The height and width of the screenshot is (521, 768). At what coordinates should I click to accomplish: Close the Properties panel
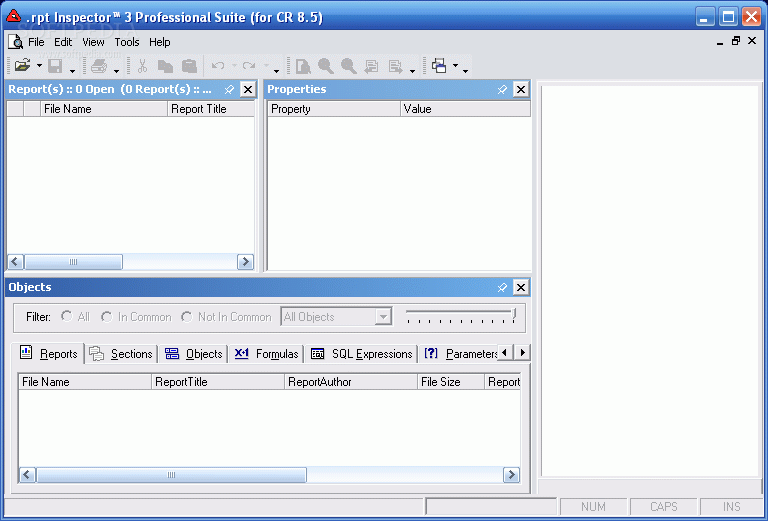coord(521,90)
